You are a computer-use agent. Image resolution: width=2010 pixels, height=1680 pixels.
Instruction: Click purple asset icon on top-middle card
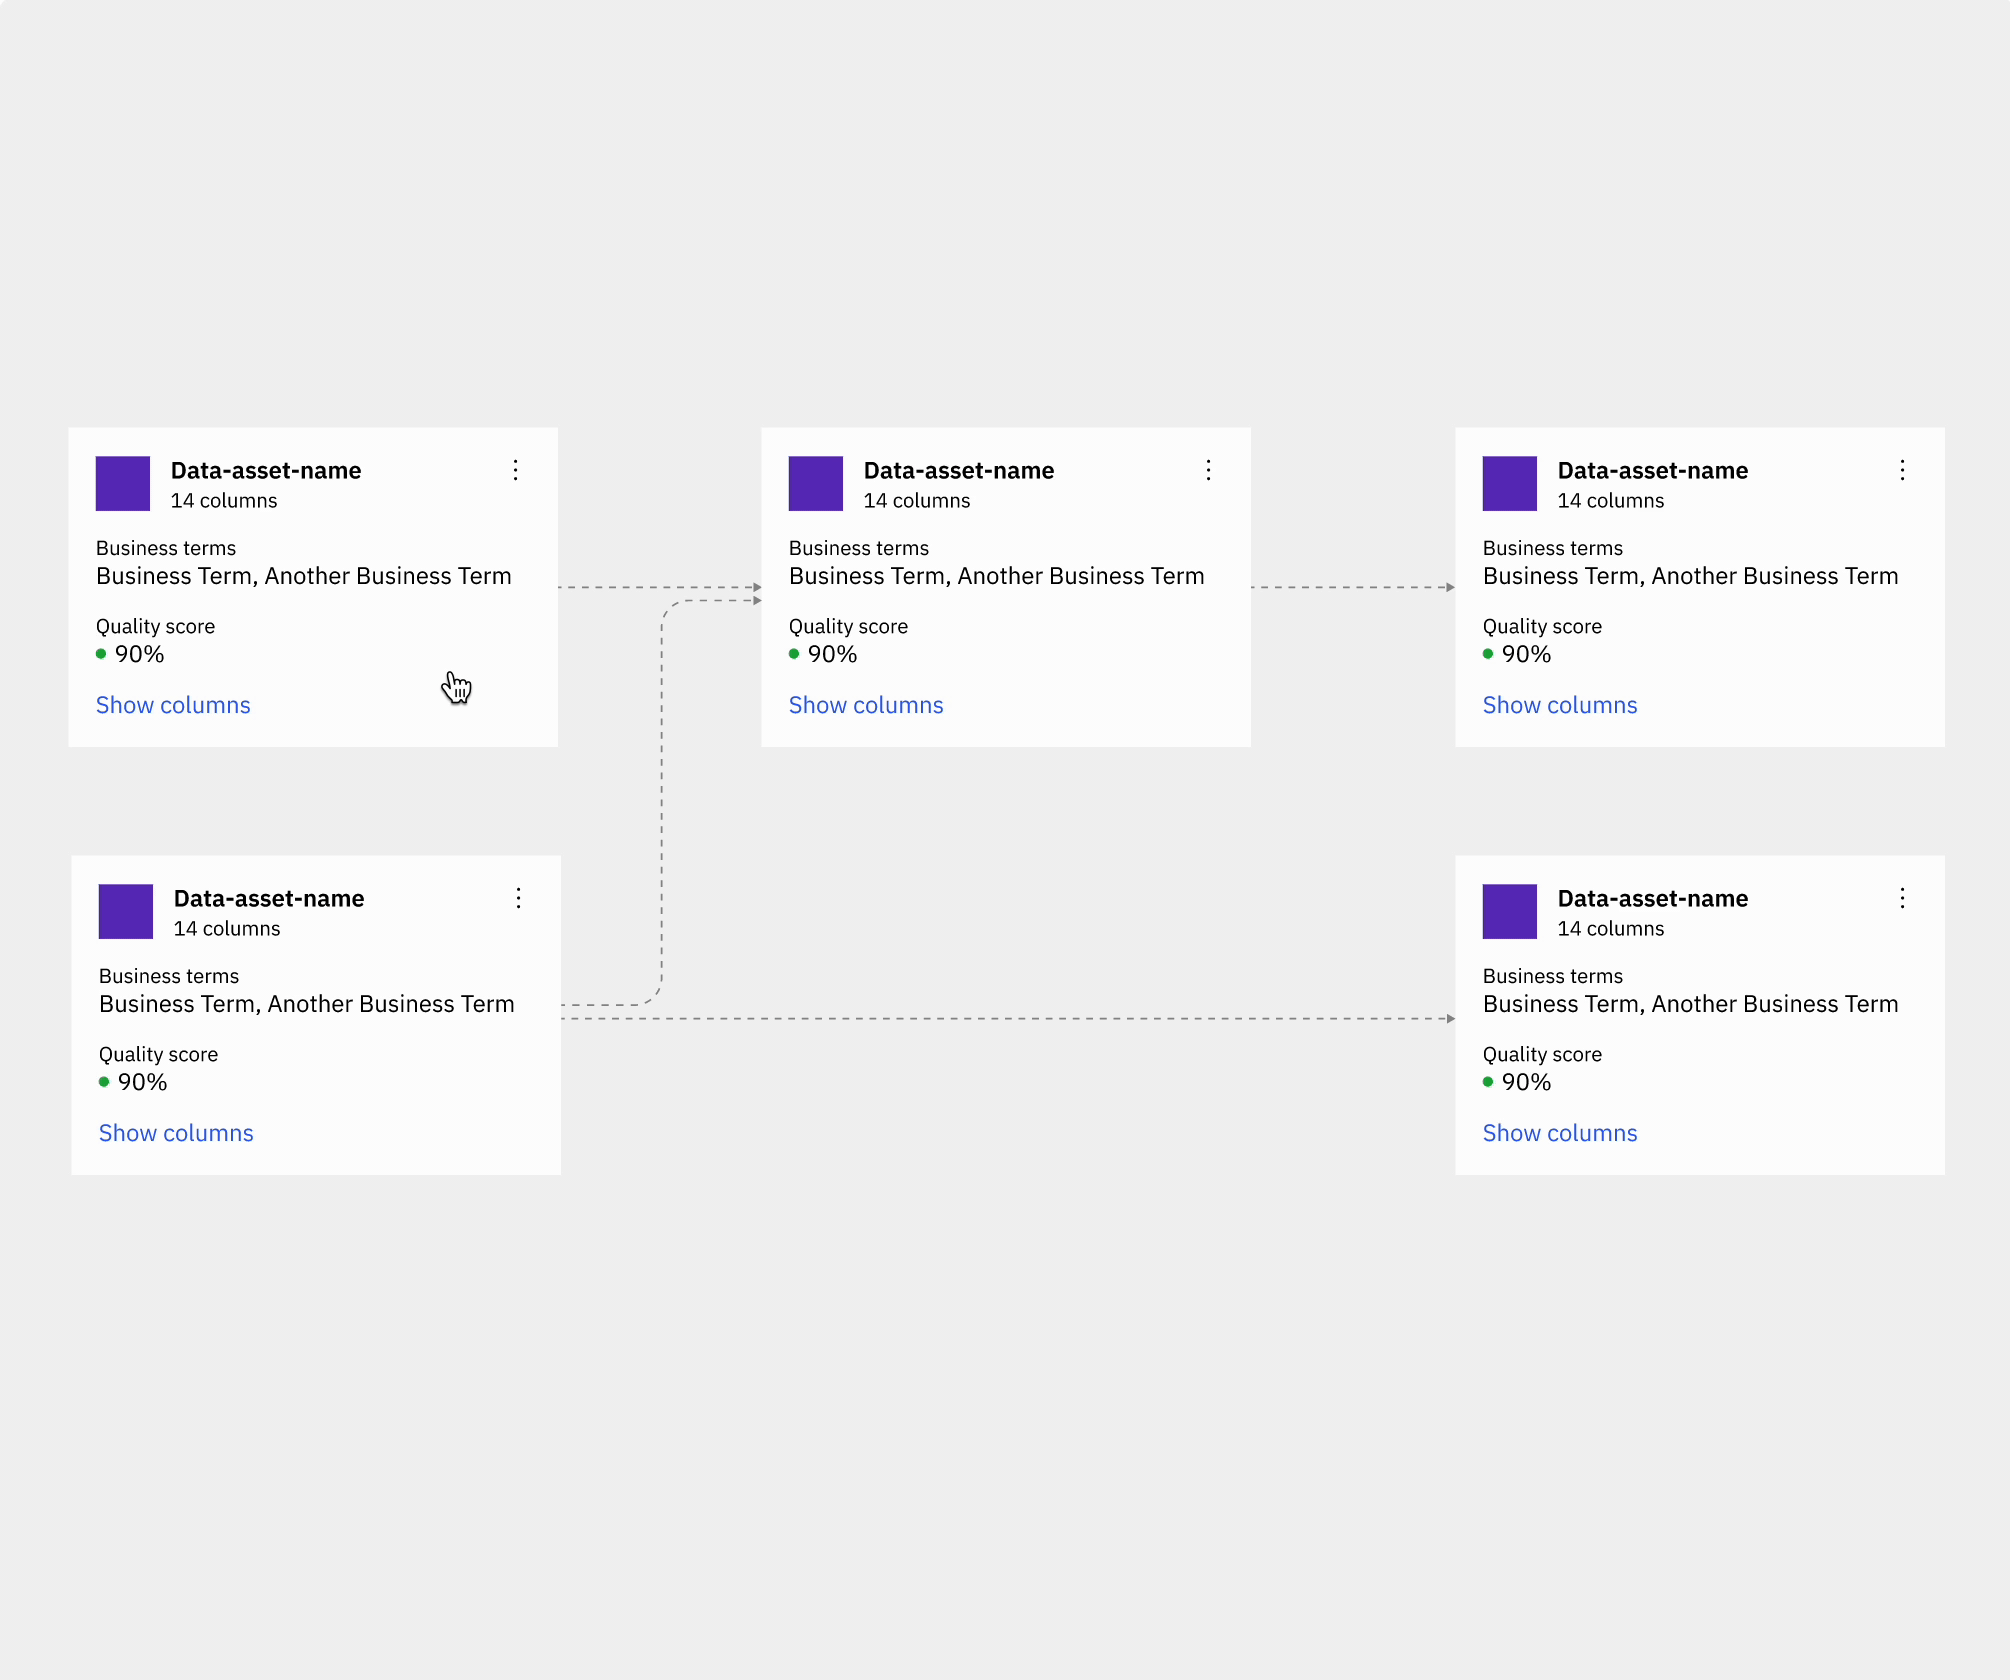816,484
